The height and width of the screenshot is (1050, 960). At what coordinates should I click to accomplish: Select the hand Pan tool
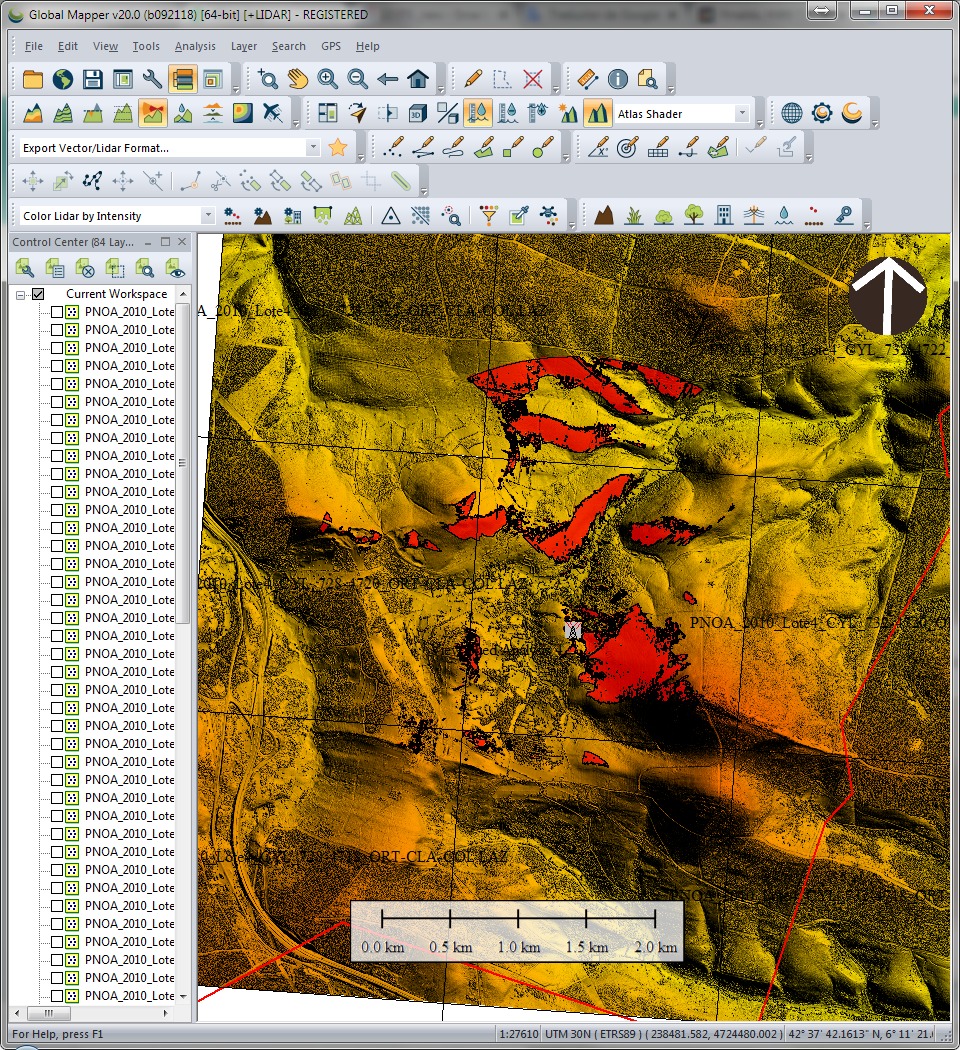297,79
